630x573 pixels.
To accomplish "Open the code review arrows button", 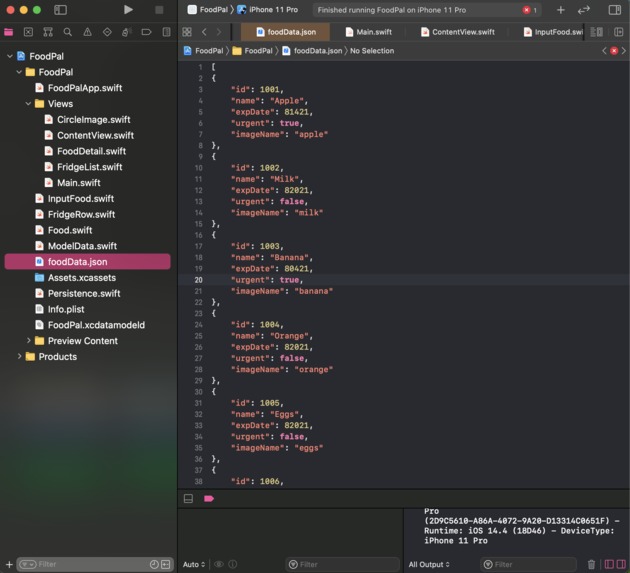I will [x=584, y=10].
